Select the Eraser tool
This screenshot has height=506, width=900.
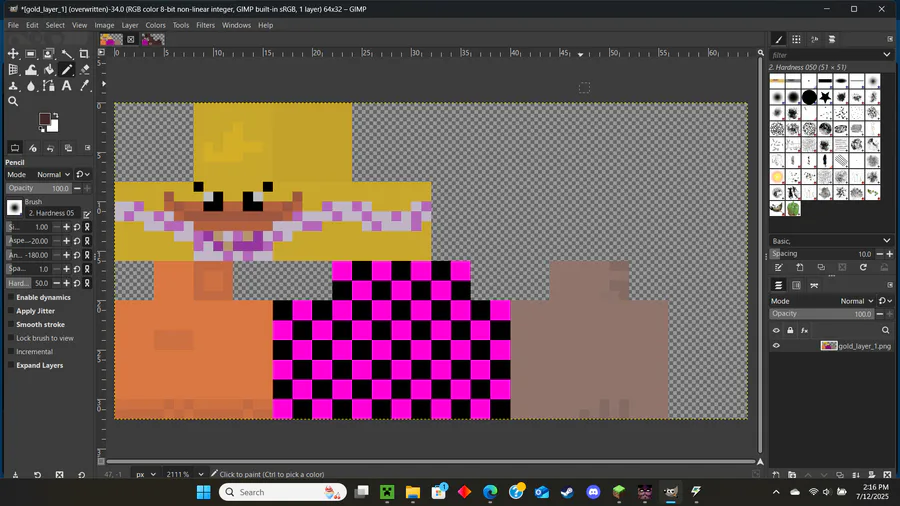click(84, 69)
